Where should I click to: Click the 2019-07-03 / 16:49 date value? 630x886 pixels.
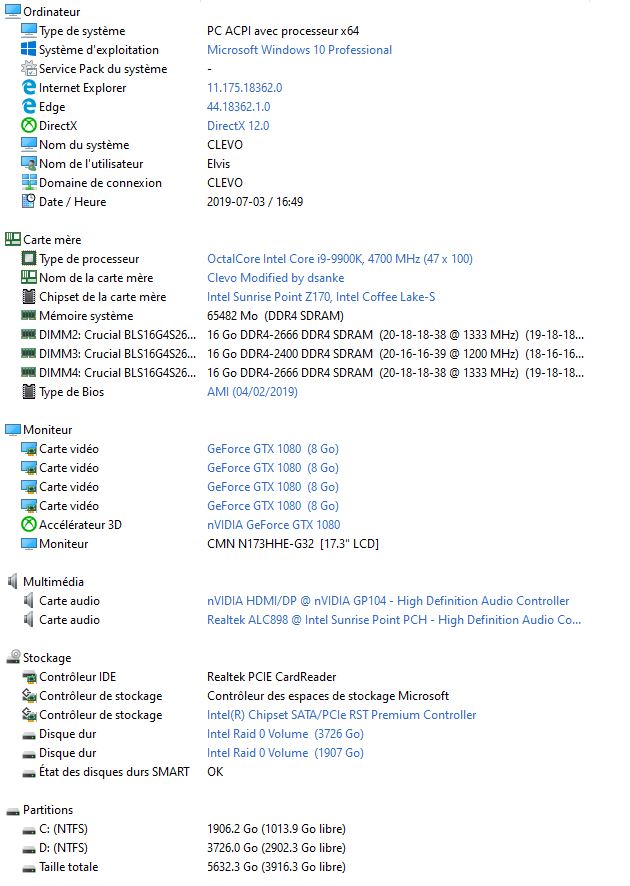[255, 202]
